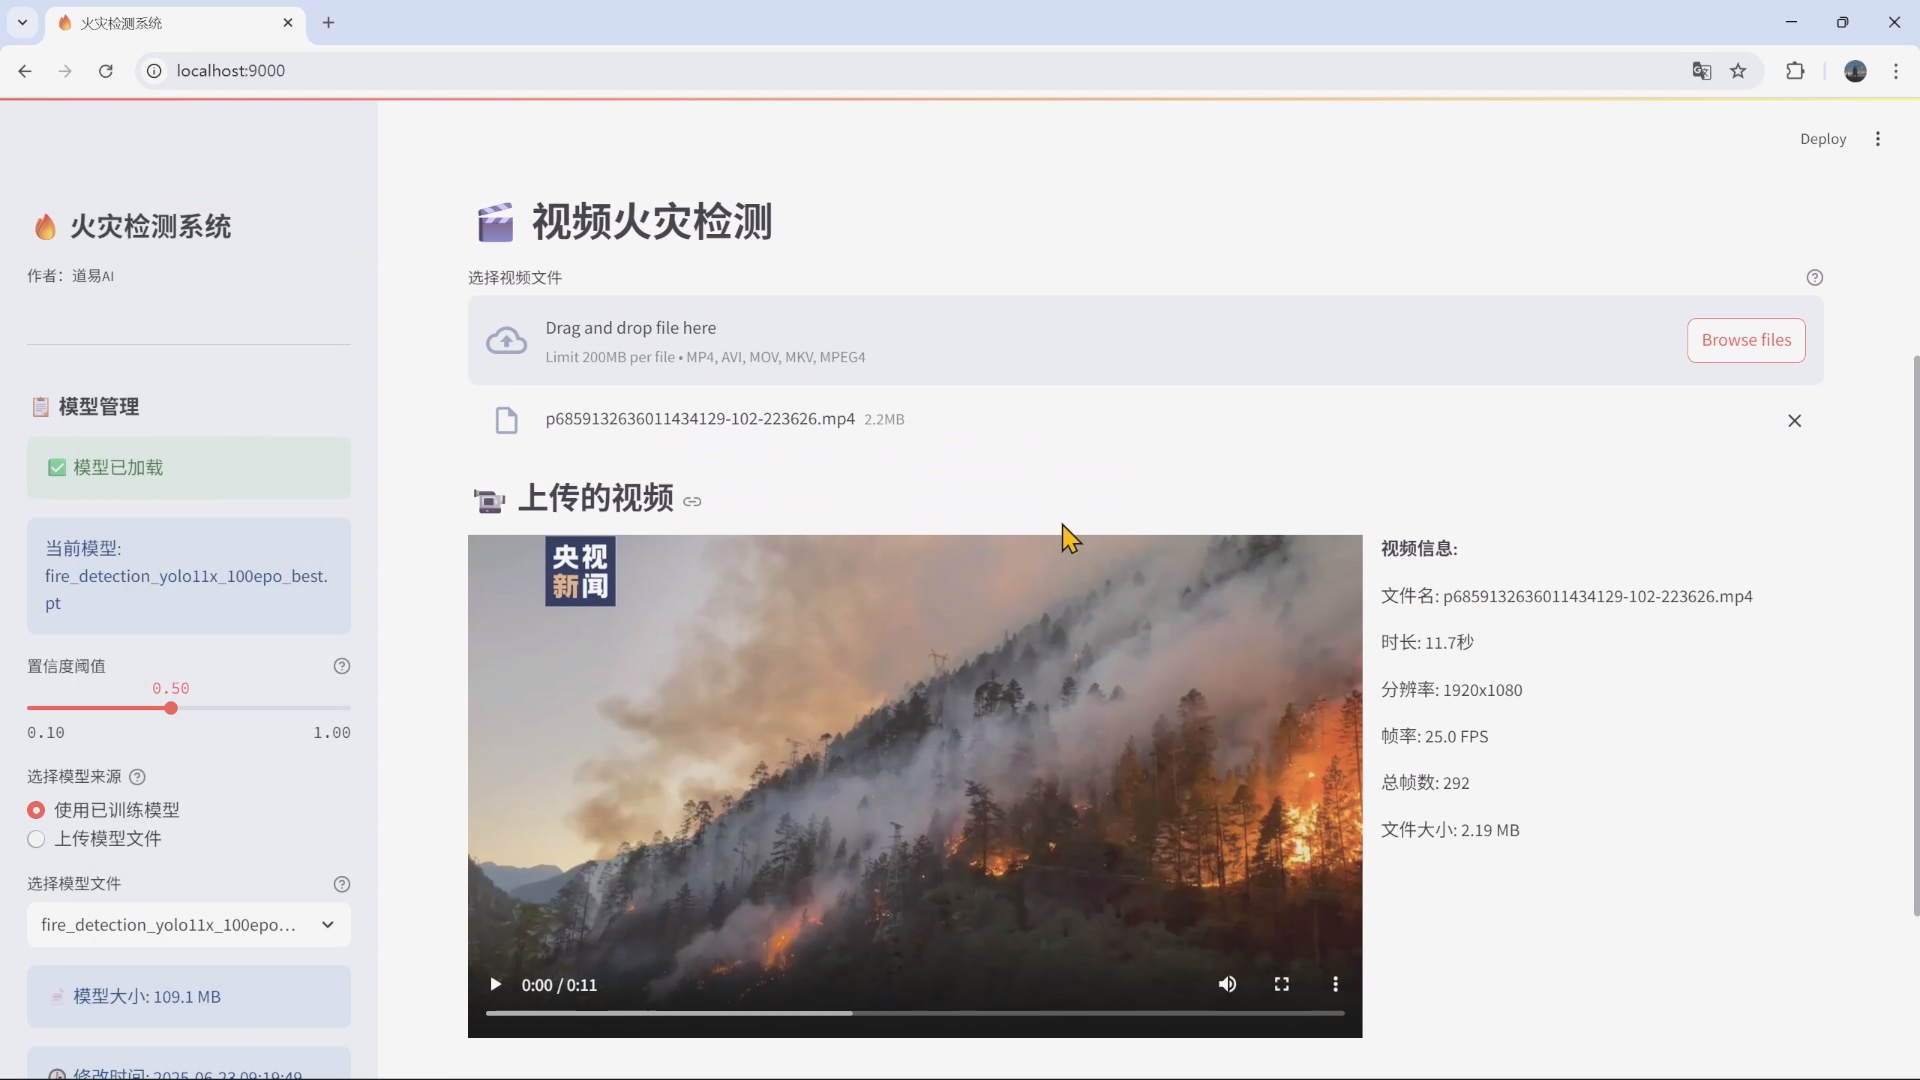Select the 上传模型文件 radio option

(35, 839)
